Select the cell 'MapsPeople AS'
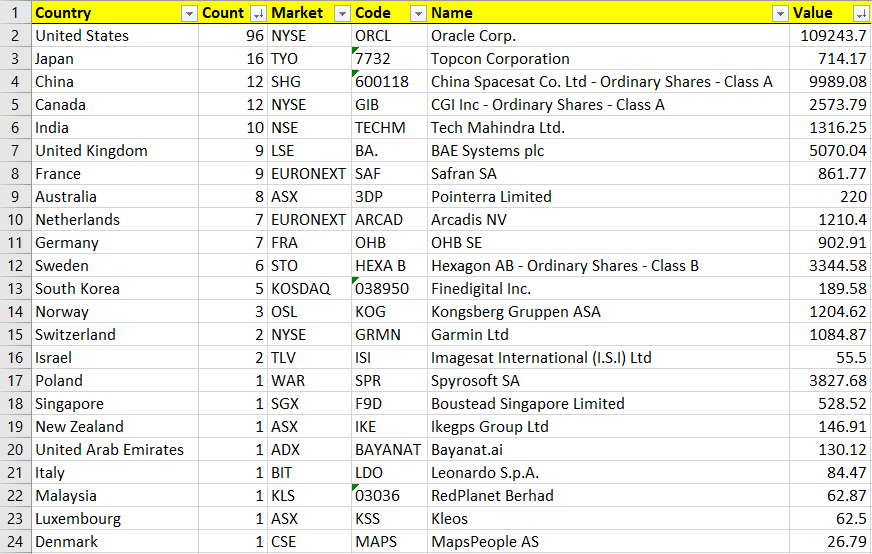The image size is (872, 554). (x=608, y=541)
